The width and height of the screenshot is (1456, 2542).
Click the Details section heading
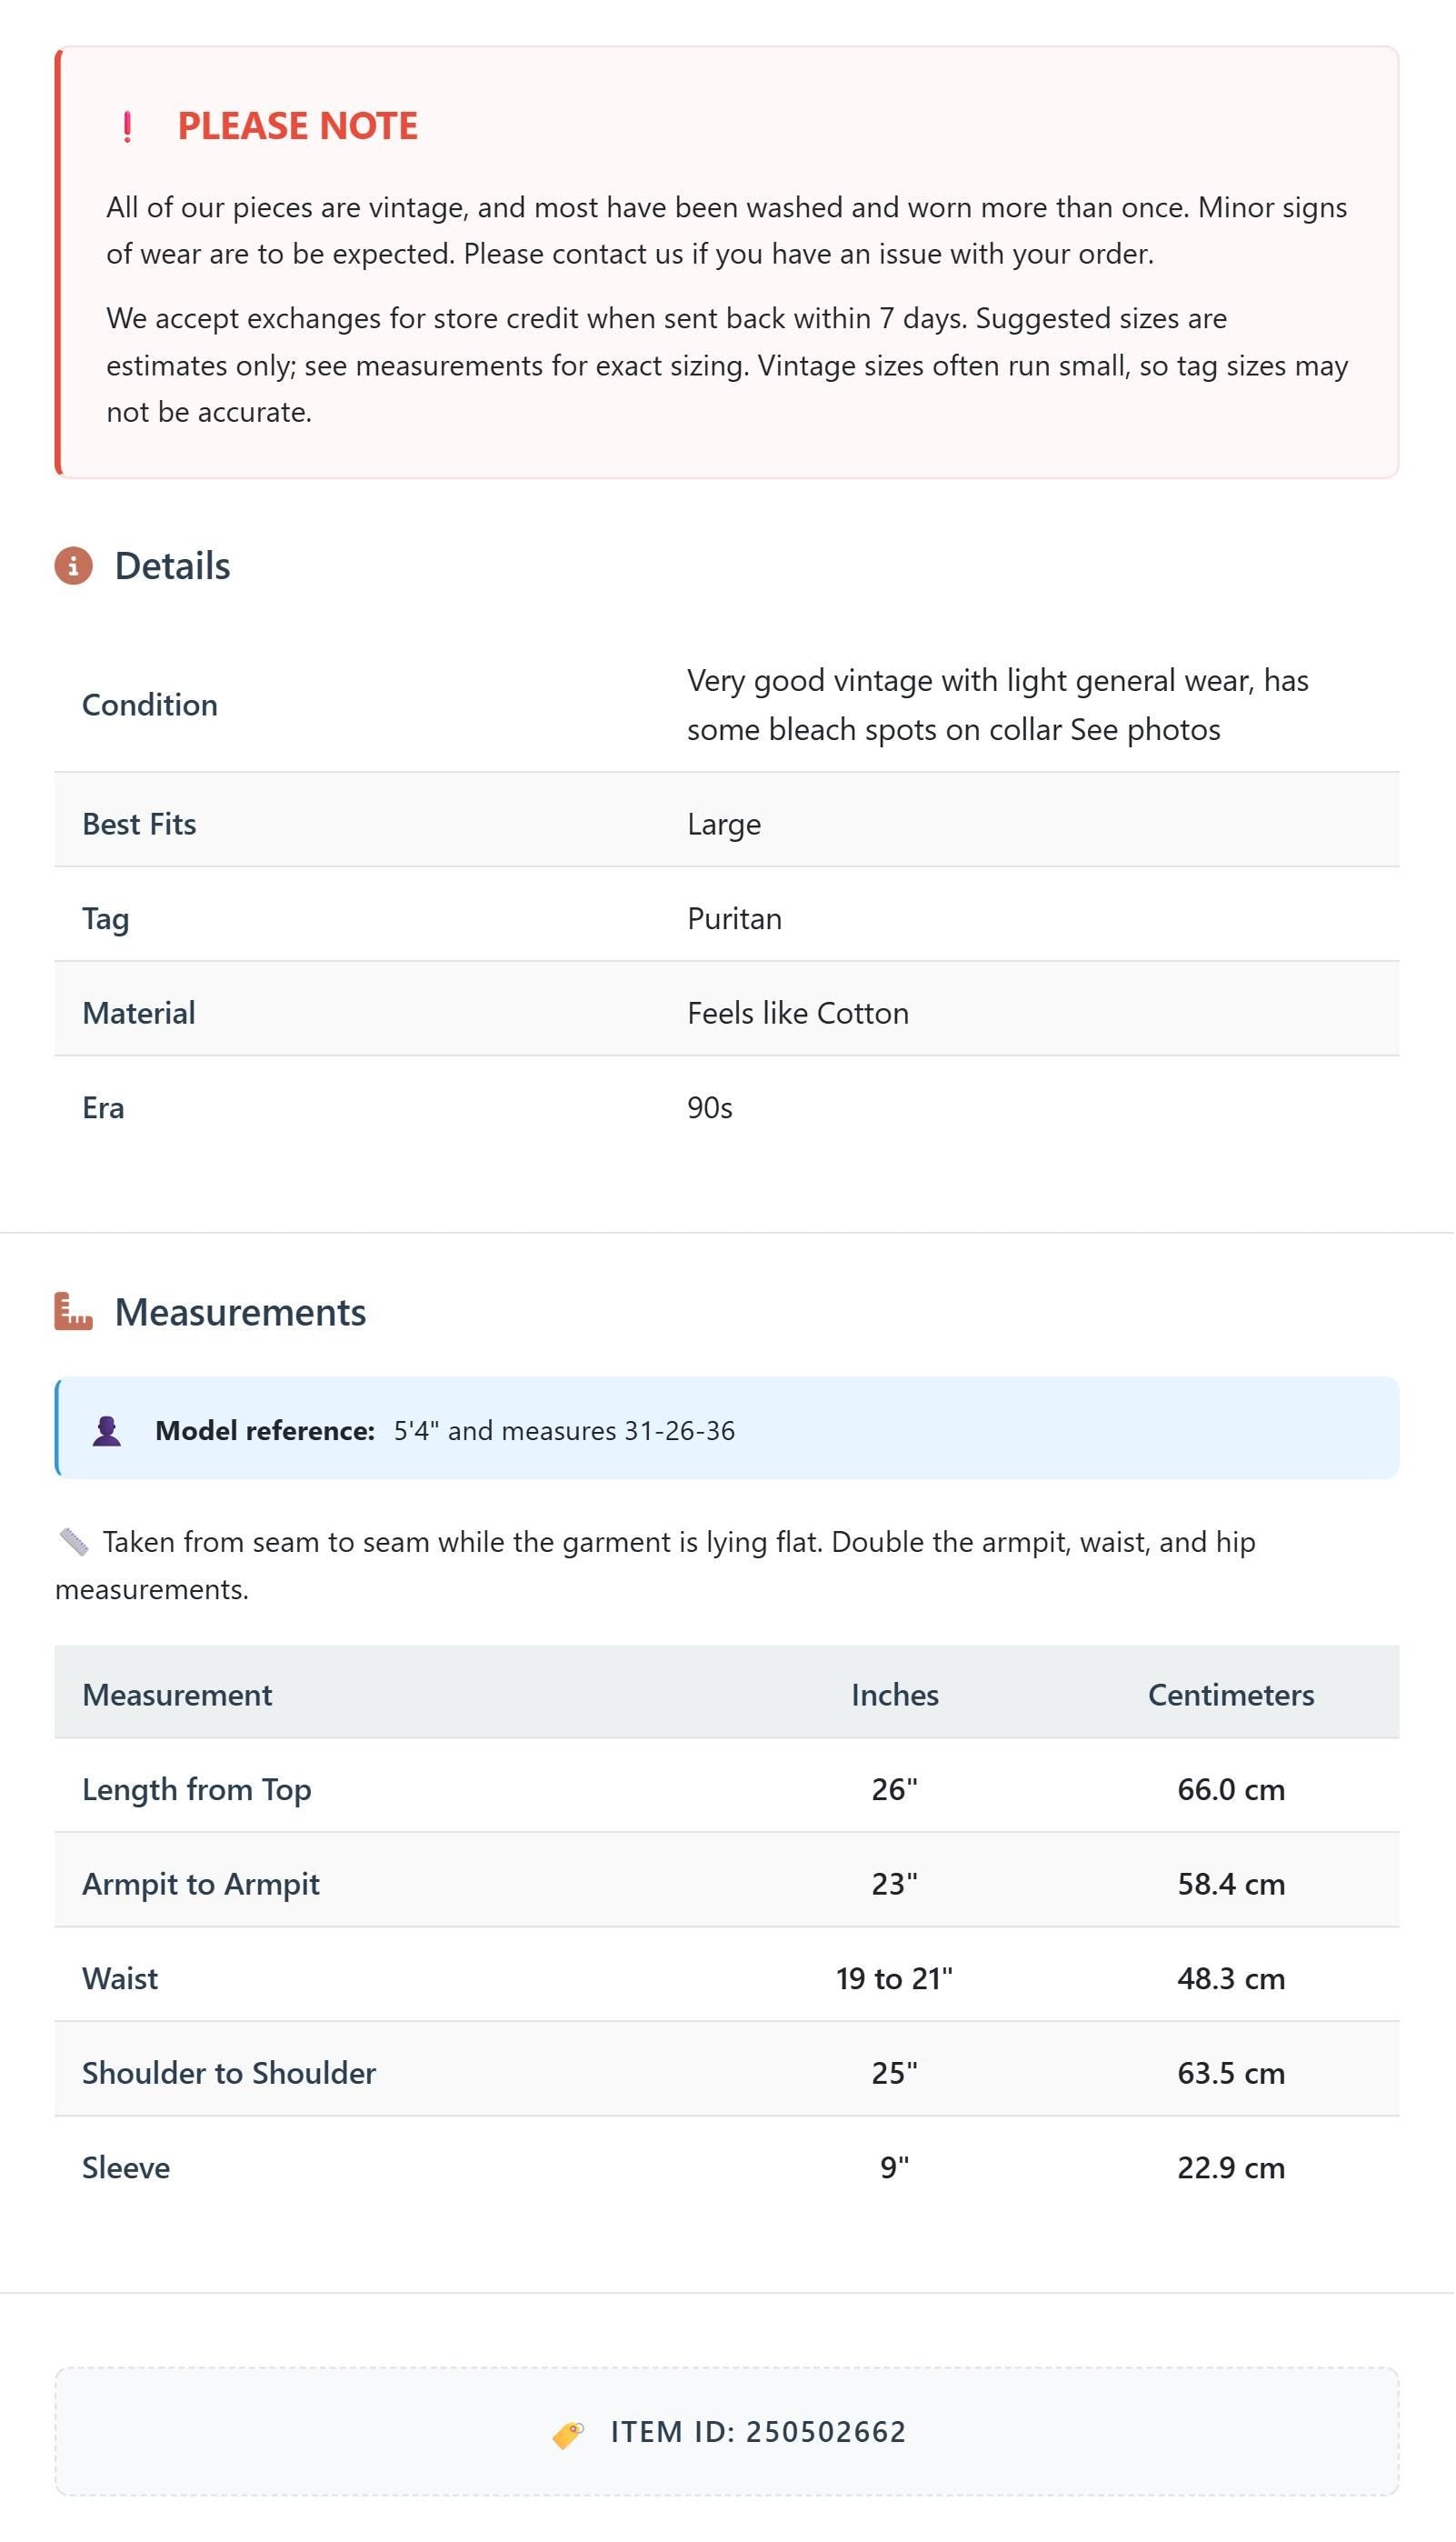[172, 566]
